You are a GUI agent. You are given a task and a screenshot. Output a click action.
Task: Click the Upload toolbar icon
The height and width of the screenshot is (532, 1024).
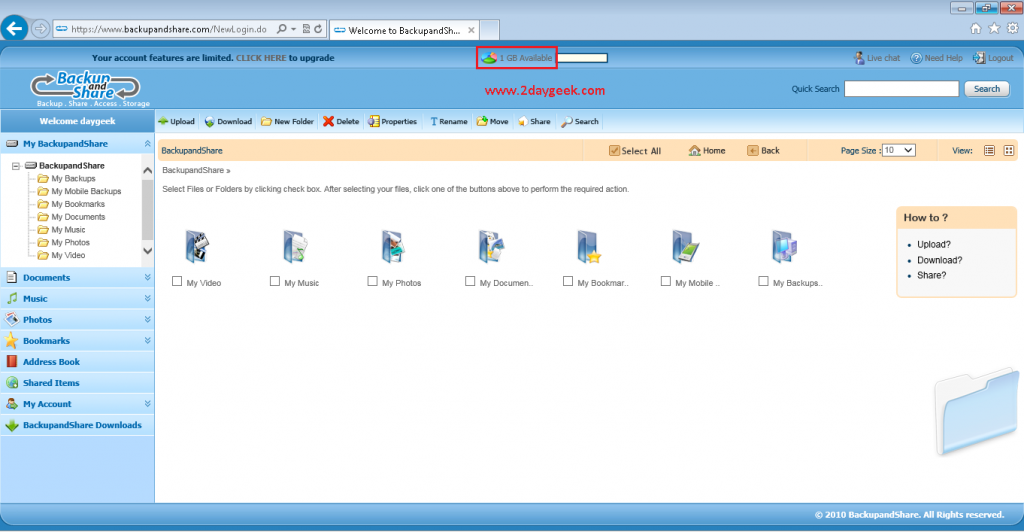pyautogui.click(x=164, y=122)
